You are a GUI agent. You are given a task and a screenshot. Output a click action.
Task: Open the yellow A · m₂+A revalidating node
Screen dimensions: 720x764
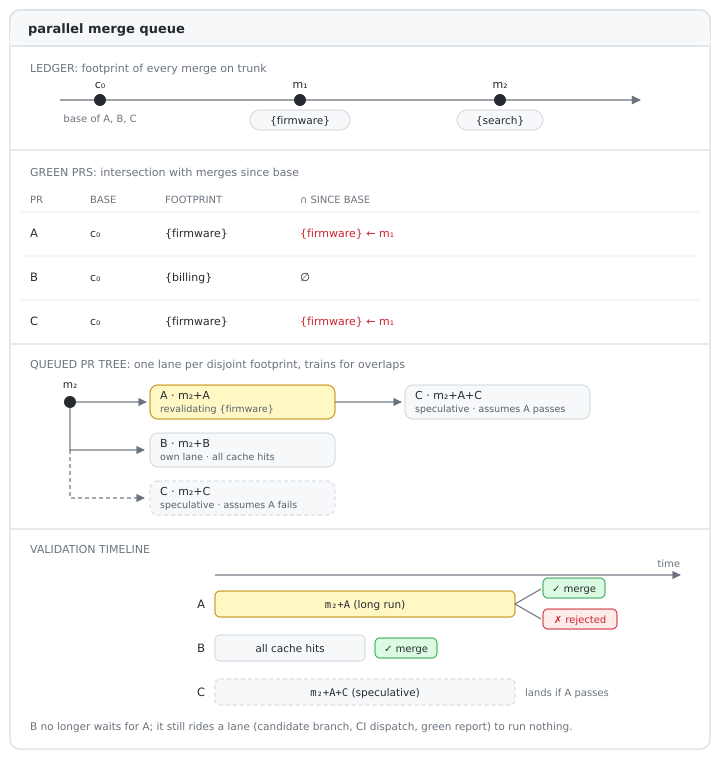(x=243, y=402)
